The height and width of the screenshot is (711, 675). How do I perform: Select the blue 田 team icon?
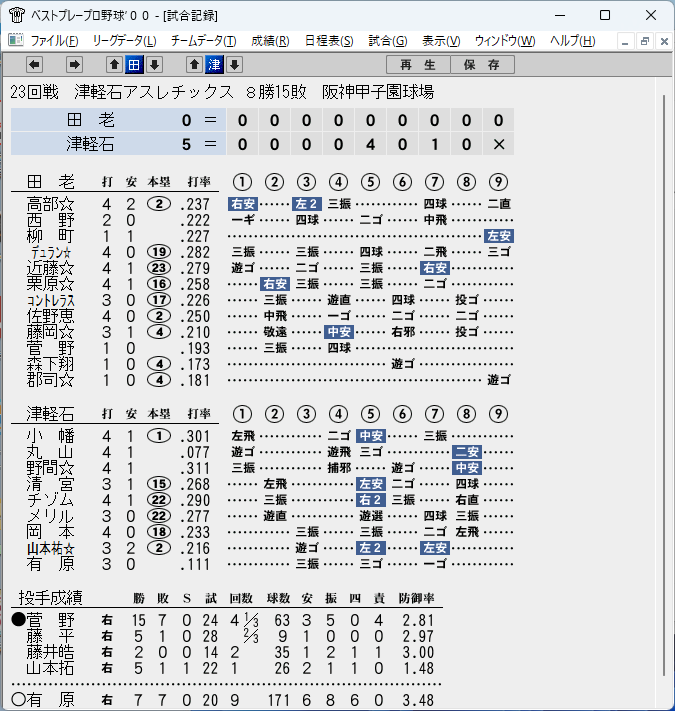tap(134, 65)
